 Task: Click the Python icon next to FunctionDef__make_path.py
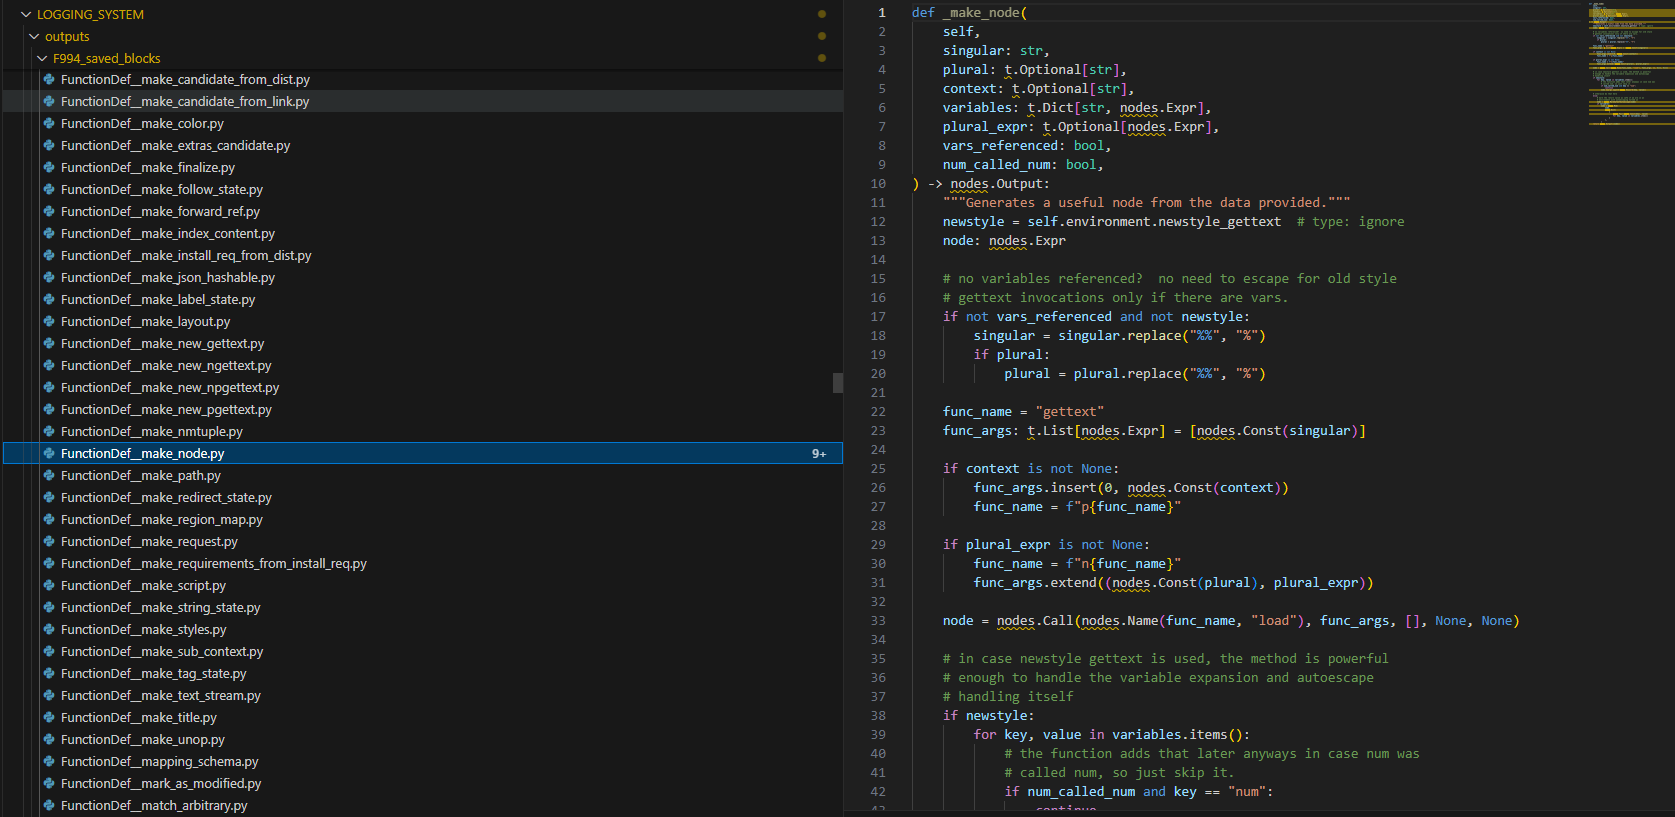click(x=49, y=476)
